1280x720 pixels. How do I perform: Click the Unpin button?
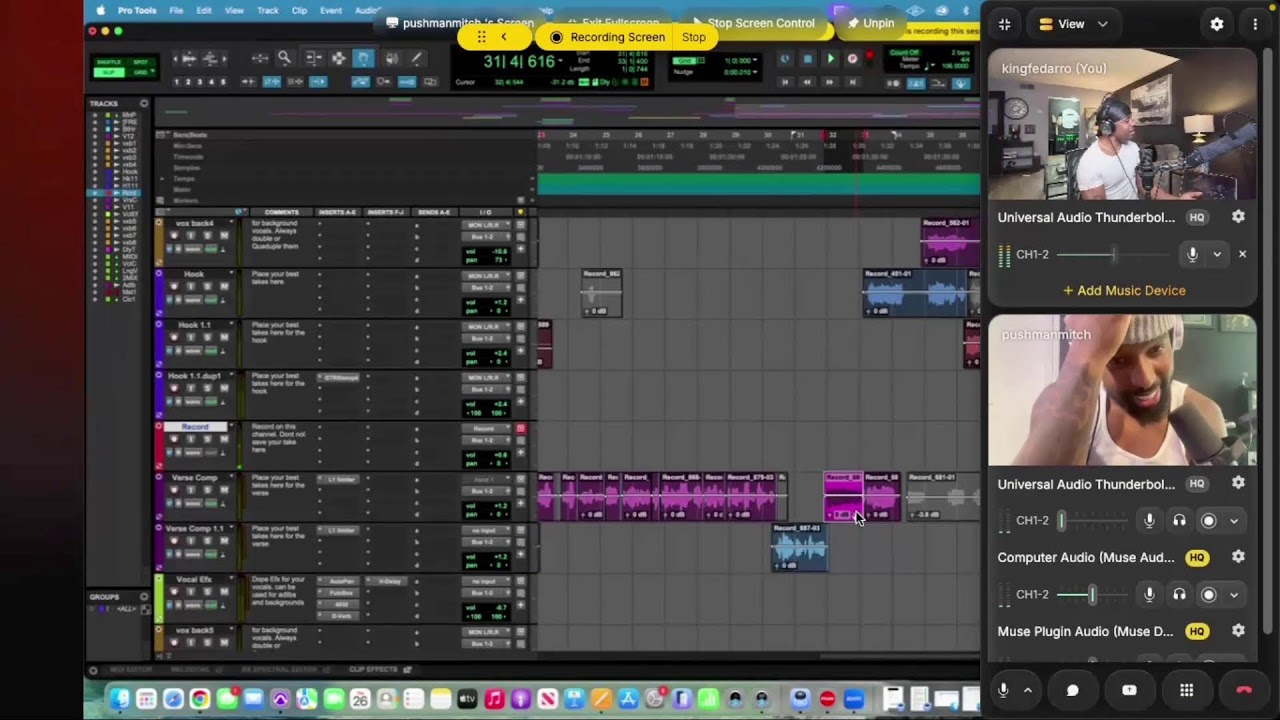pos(871,23)
